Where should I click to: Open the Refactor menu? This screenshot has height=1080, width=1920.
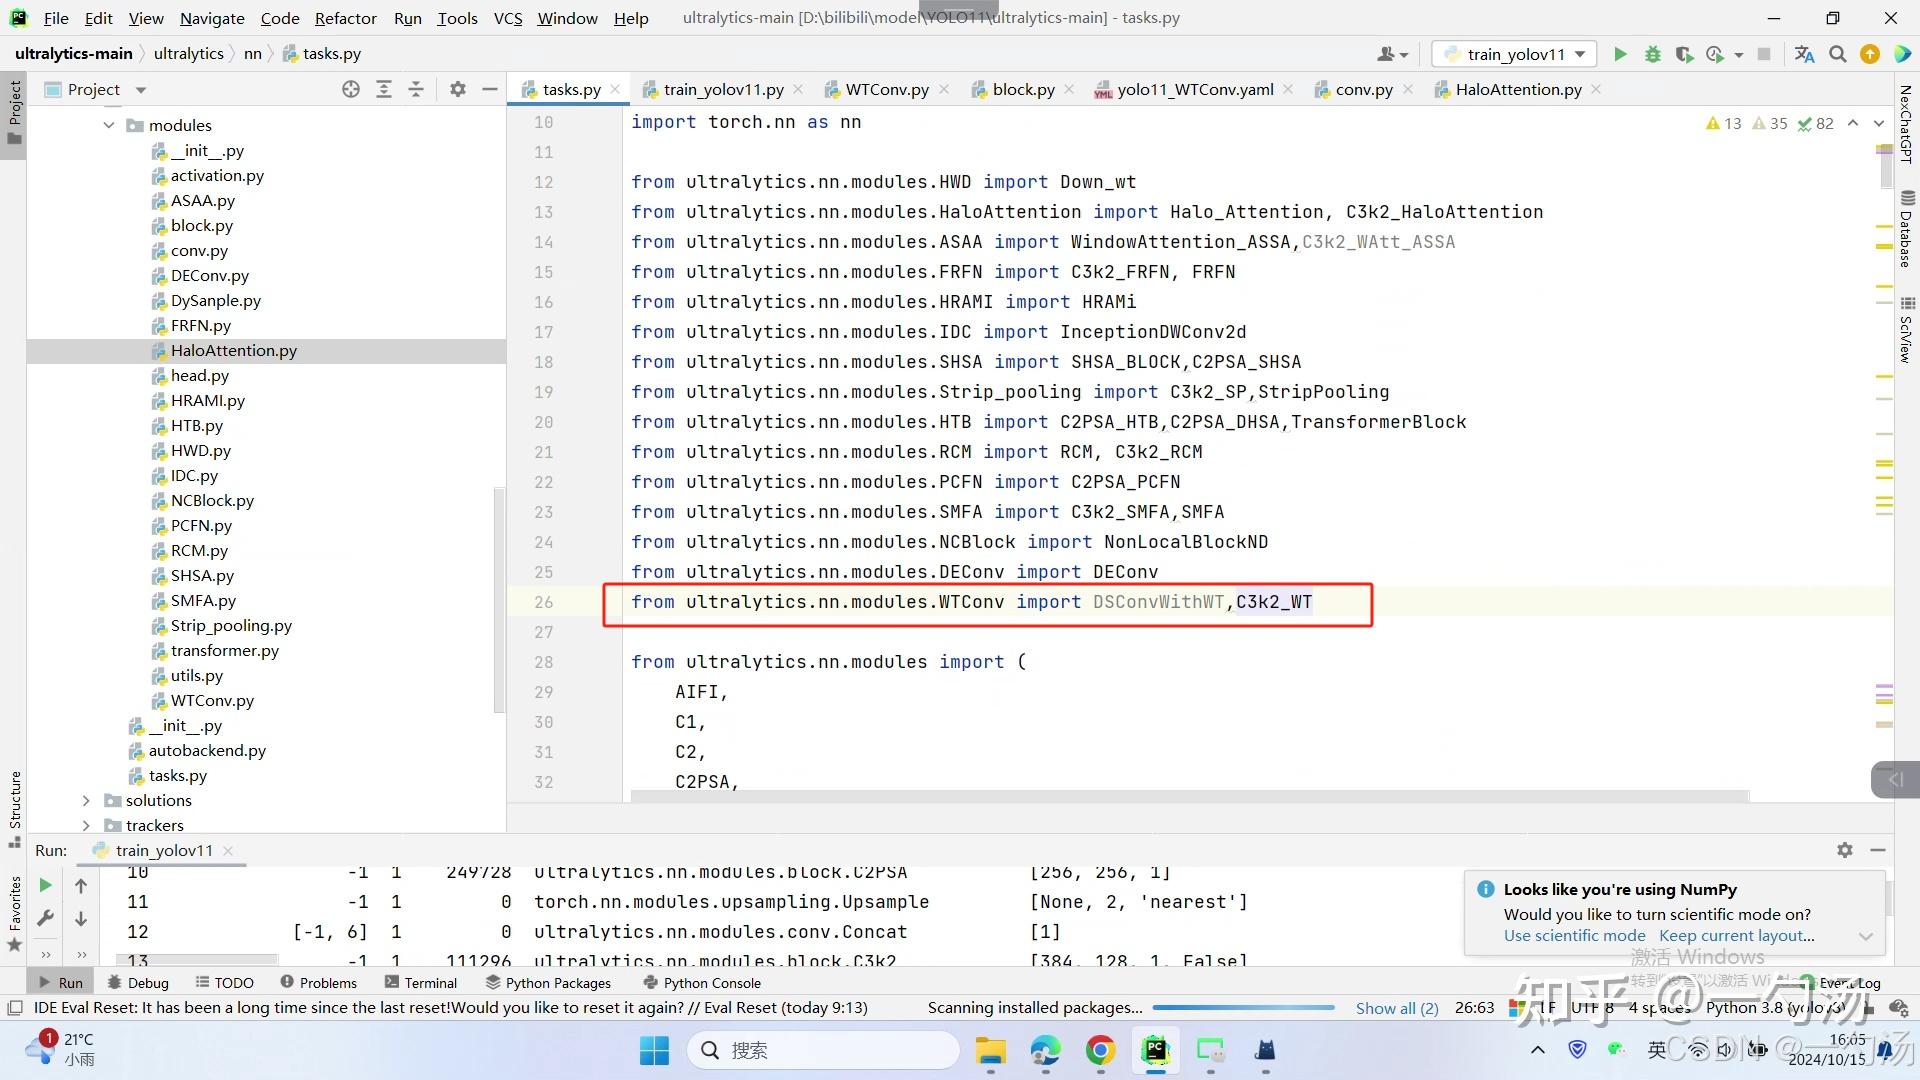click(x=345, y=18)
